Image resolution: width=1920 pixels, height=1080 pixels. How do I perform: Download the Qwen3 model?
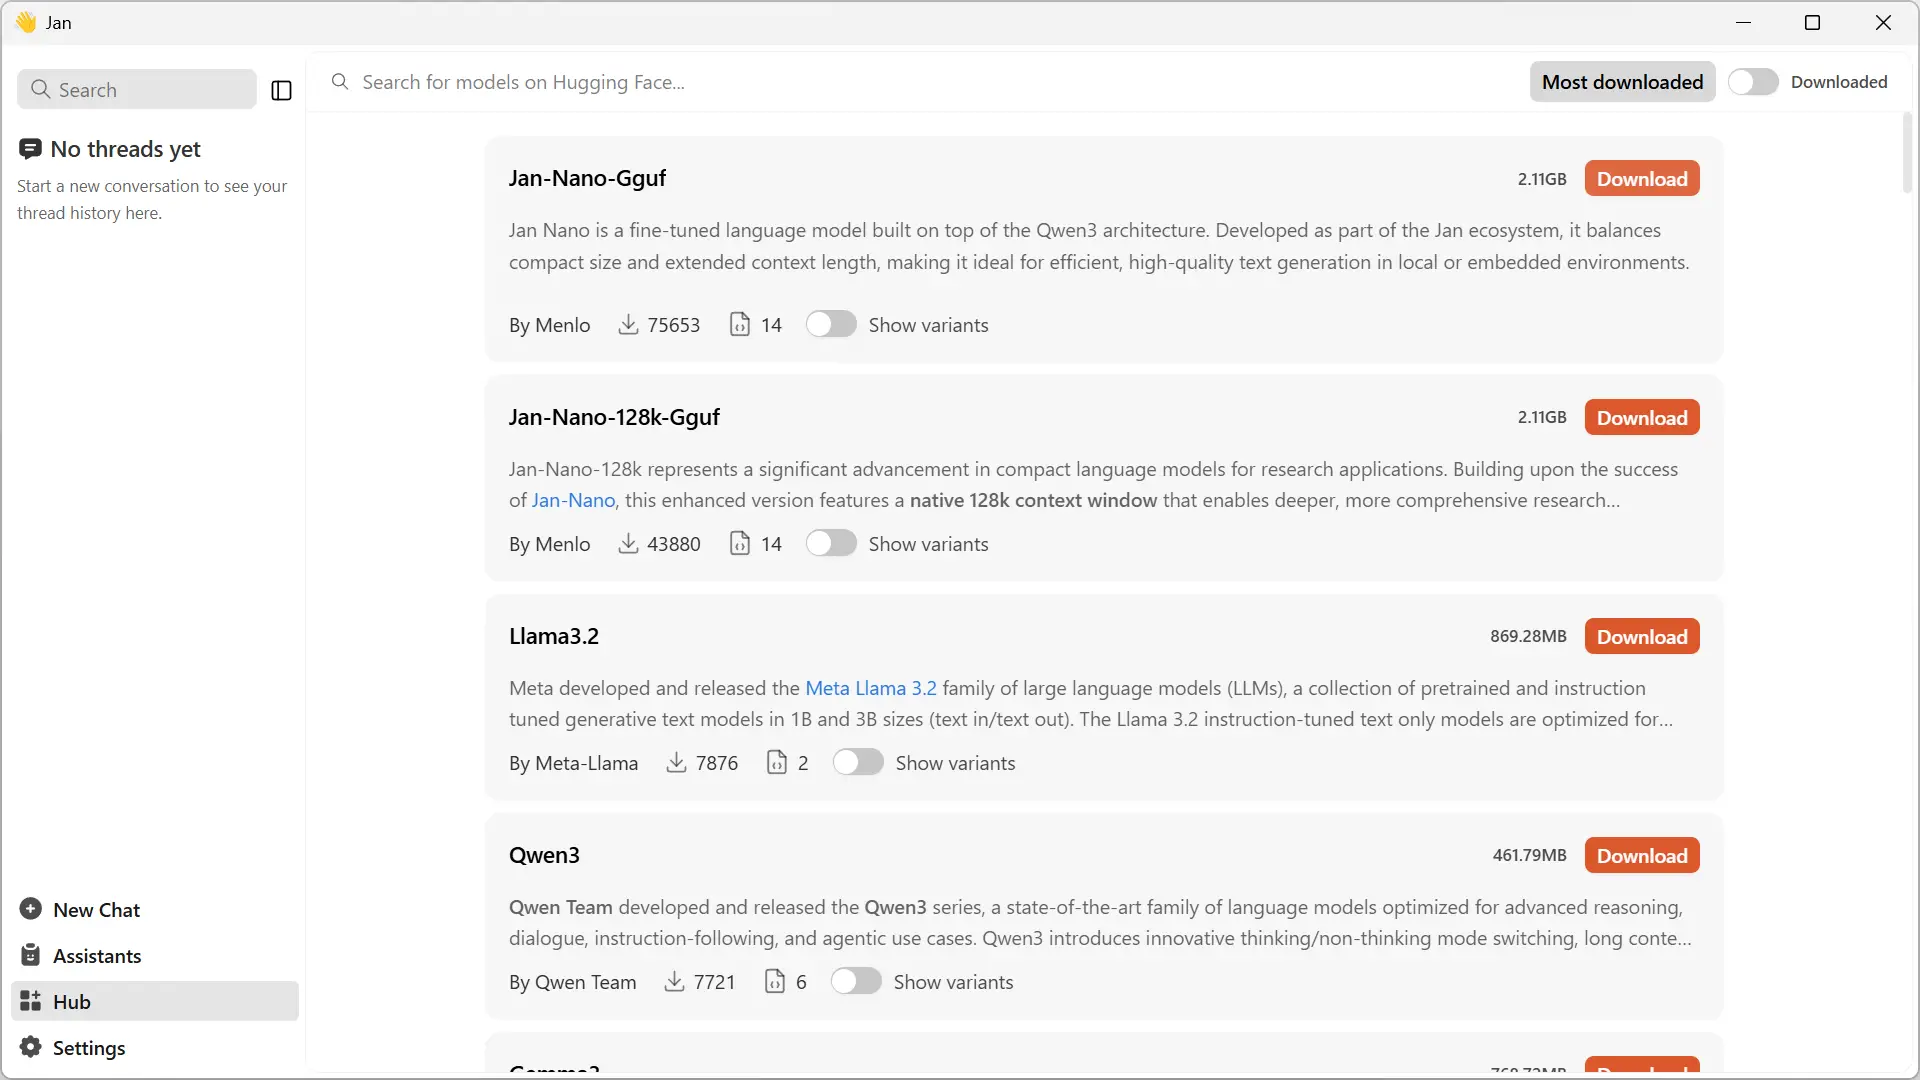tap(1642, 856)
